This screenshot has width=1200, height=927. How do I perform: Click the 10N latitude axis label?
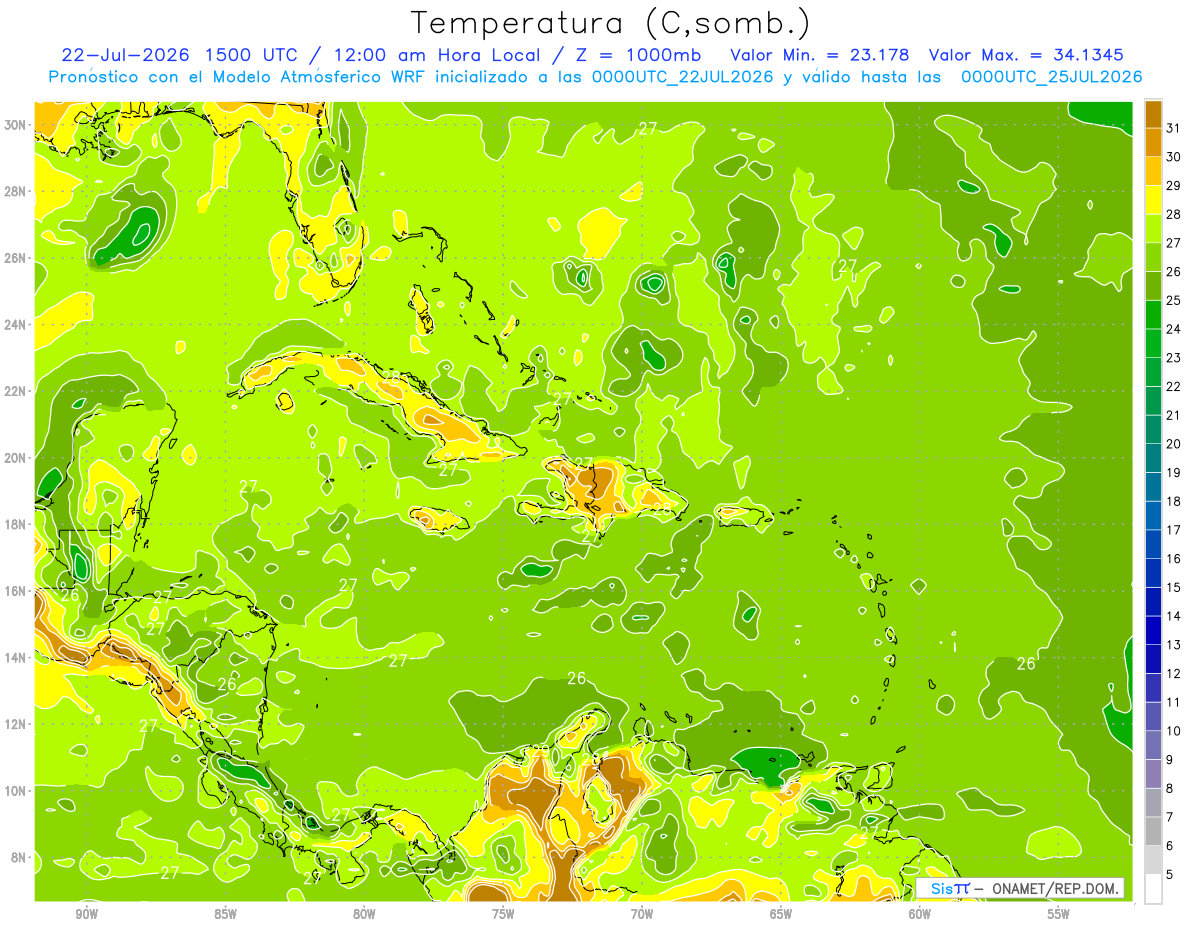[15, 791]
